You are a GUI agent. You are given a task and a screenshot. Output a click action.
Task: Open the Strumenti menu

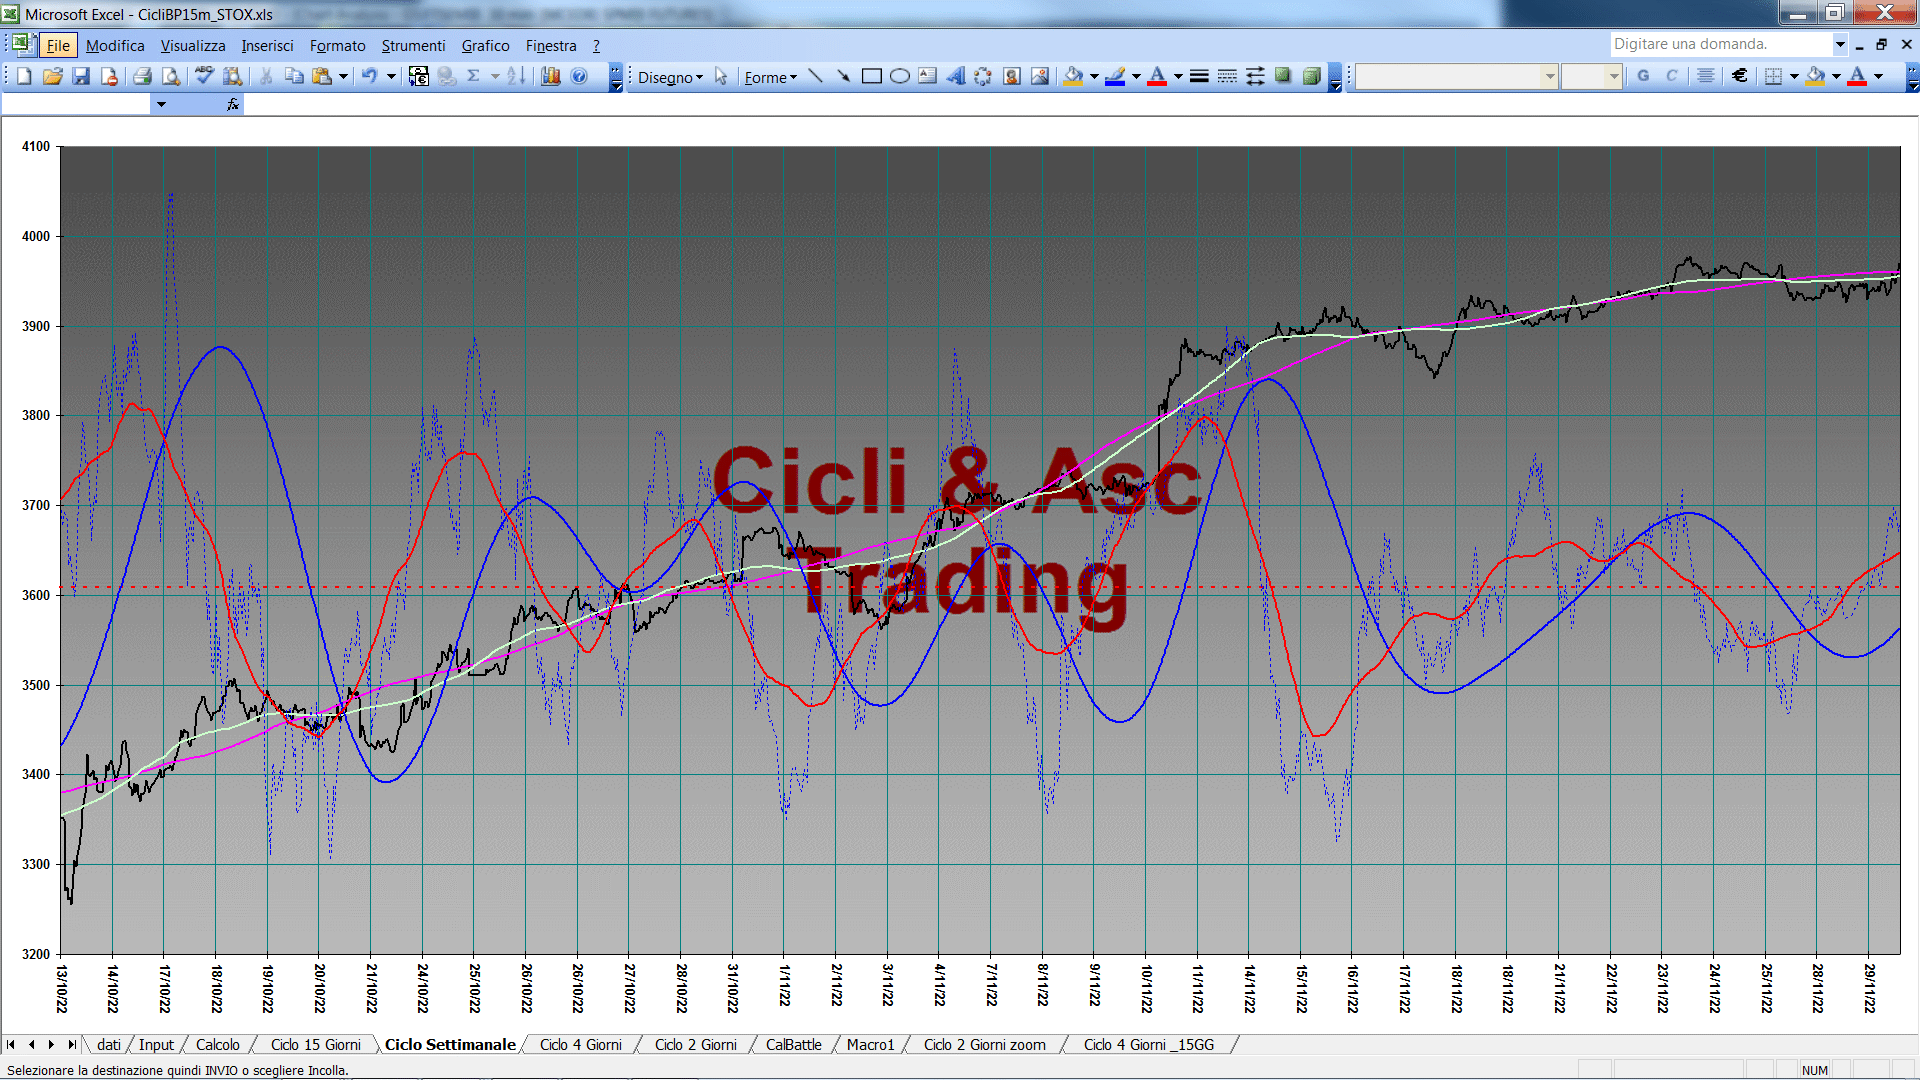413,45
